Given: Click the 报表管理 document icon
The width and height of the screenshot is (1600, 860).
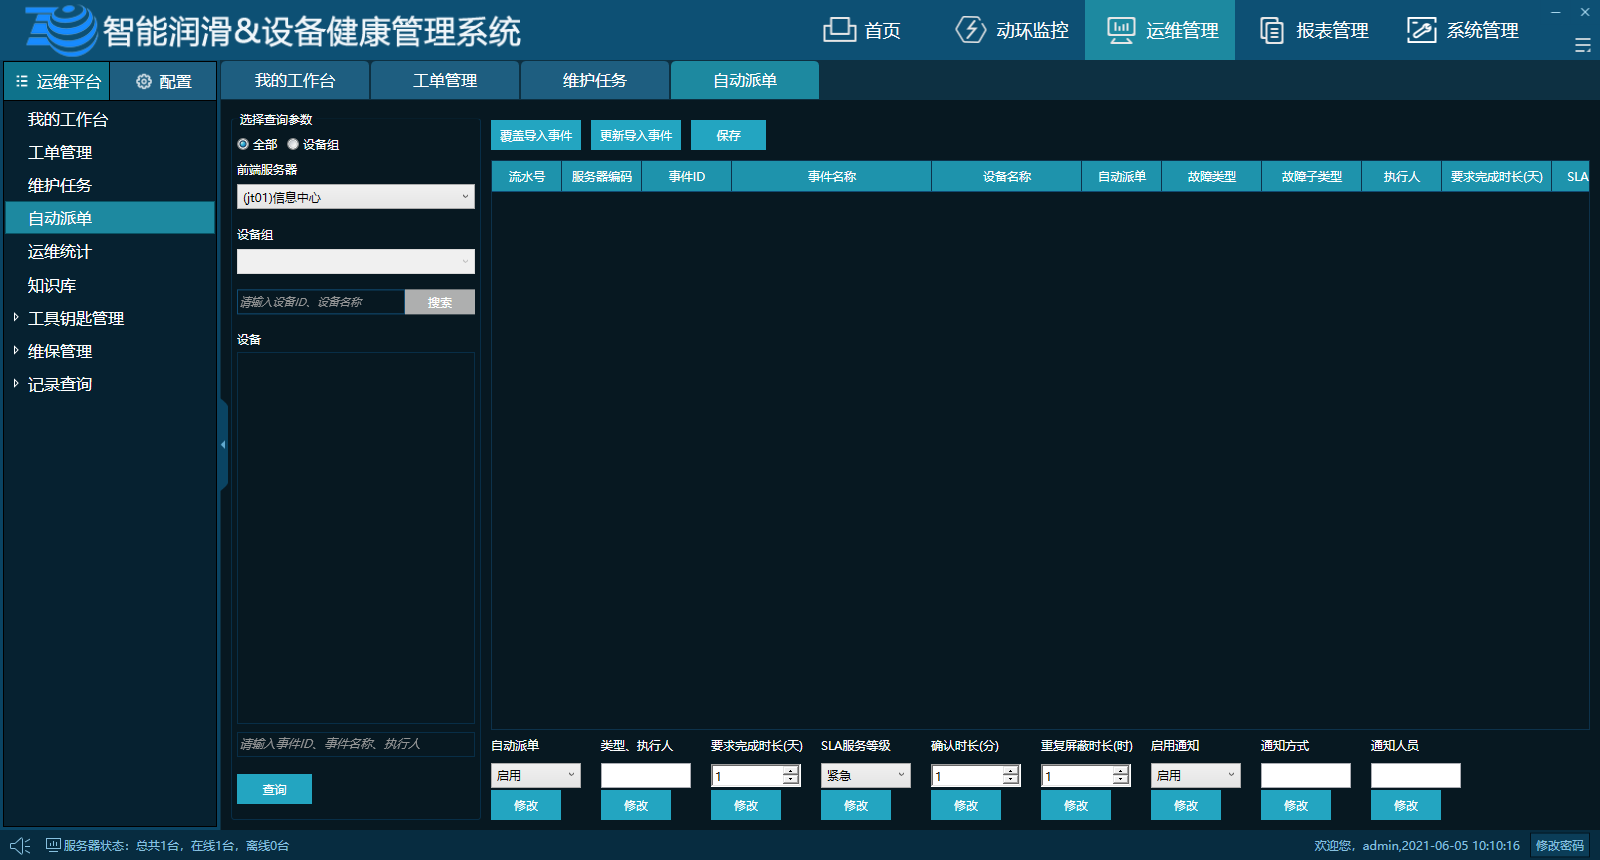Looking at the screenshot, I should point(1271,30).
